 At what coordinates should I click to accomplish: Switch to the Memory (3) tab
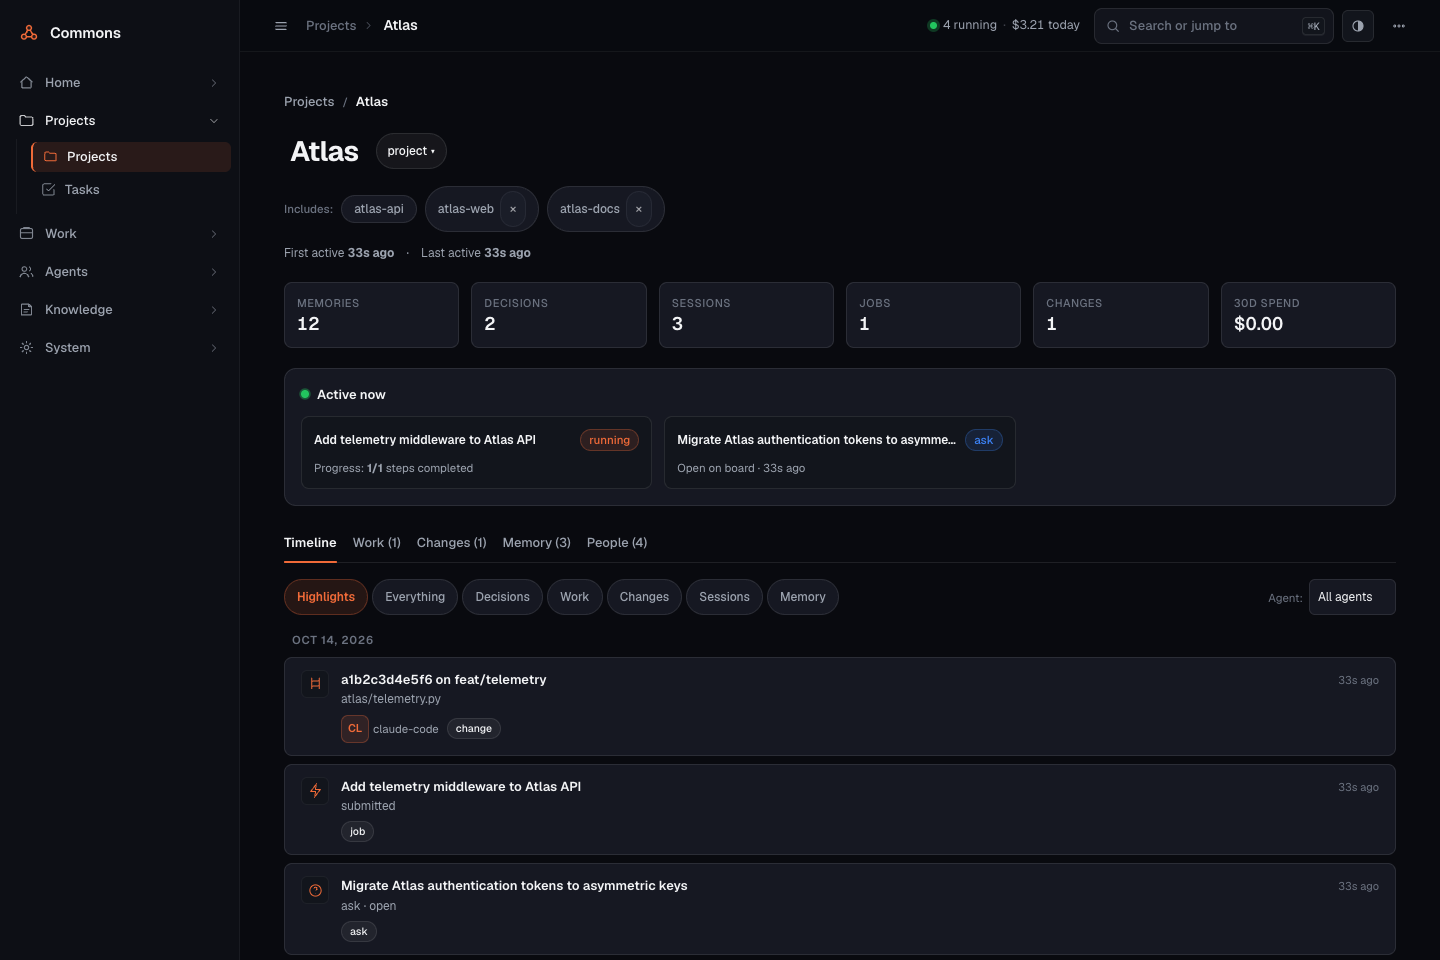(x=537, y=543)
